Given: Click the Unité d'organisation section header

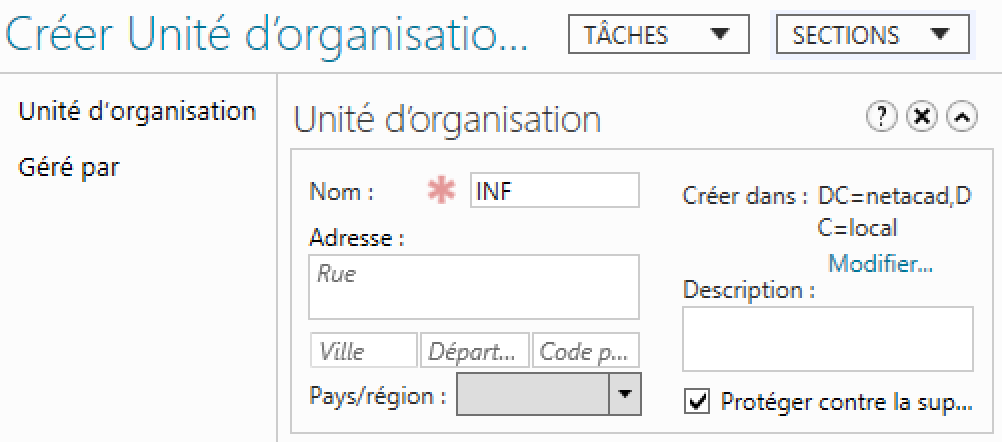Looking at the screenshot, I should click(447, 120).
